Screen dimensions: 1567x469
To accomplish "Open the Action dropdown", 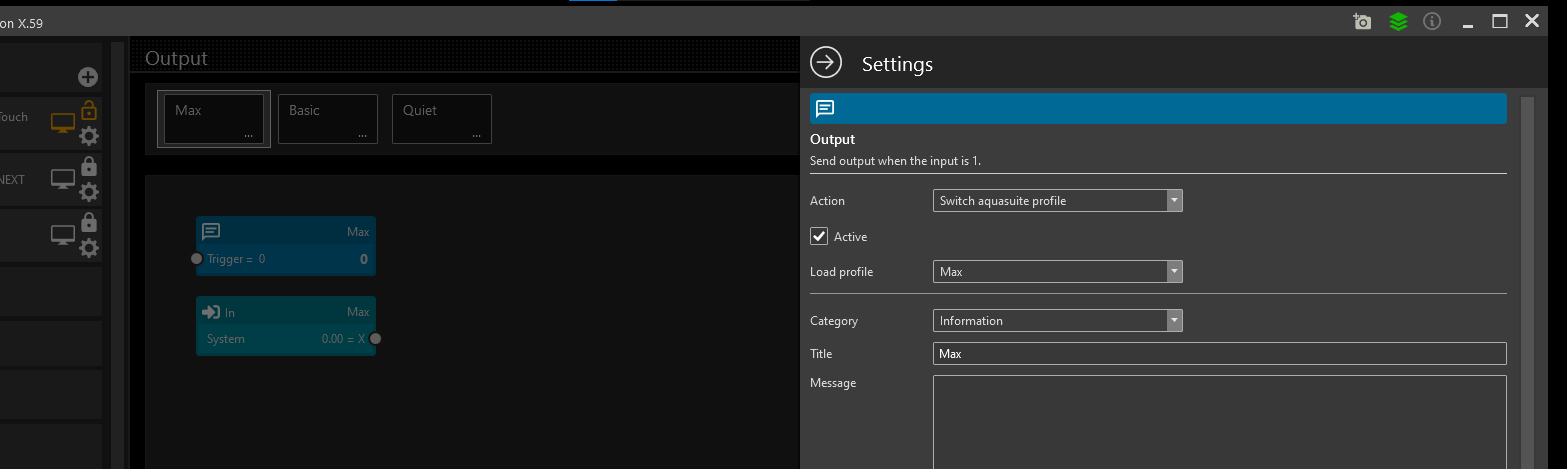I will 1057,201.
